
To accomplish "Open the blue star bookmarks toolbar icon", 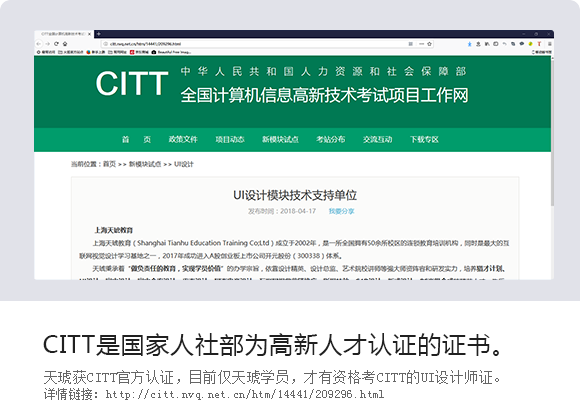I will (469, 44).
